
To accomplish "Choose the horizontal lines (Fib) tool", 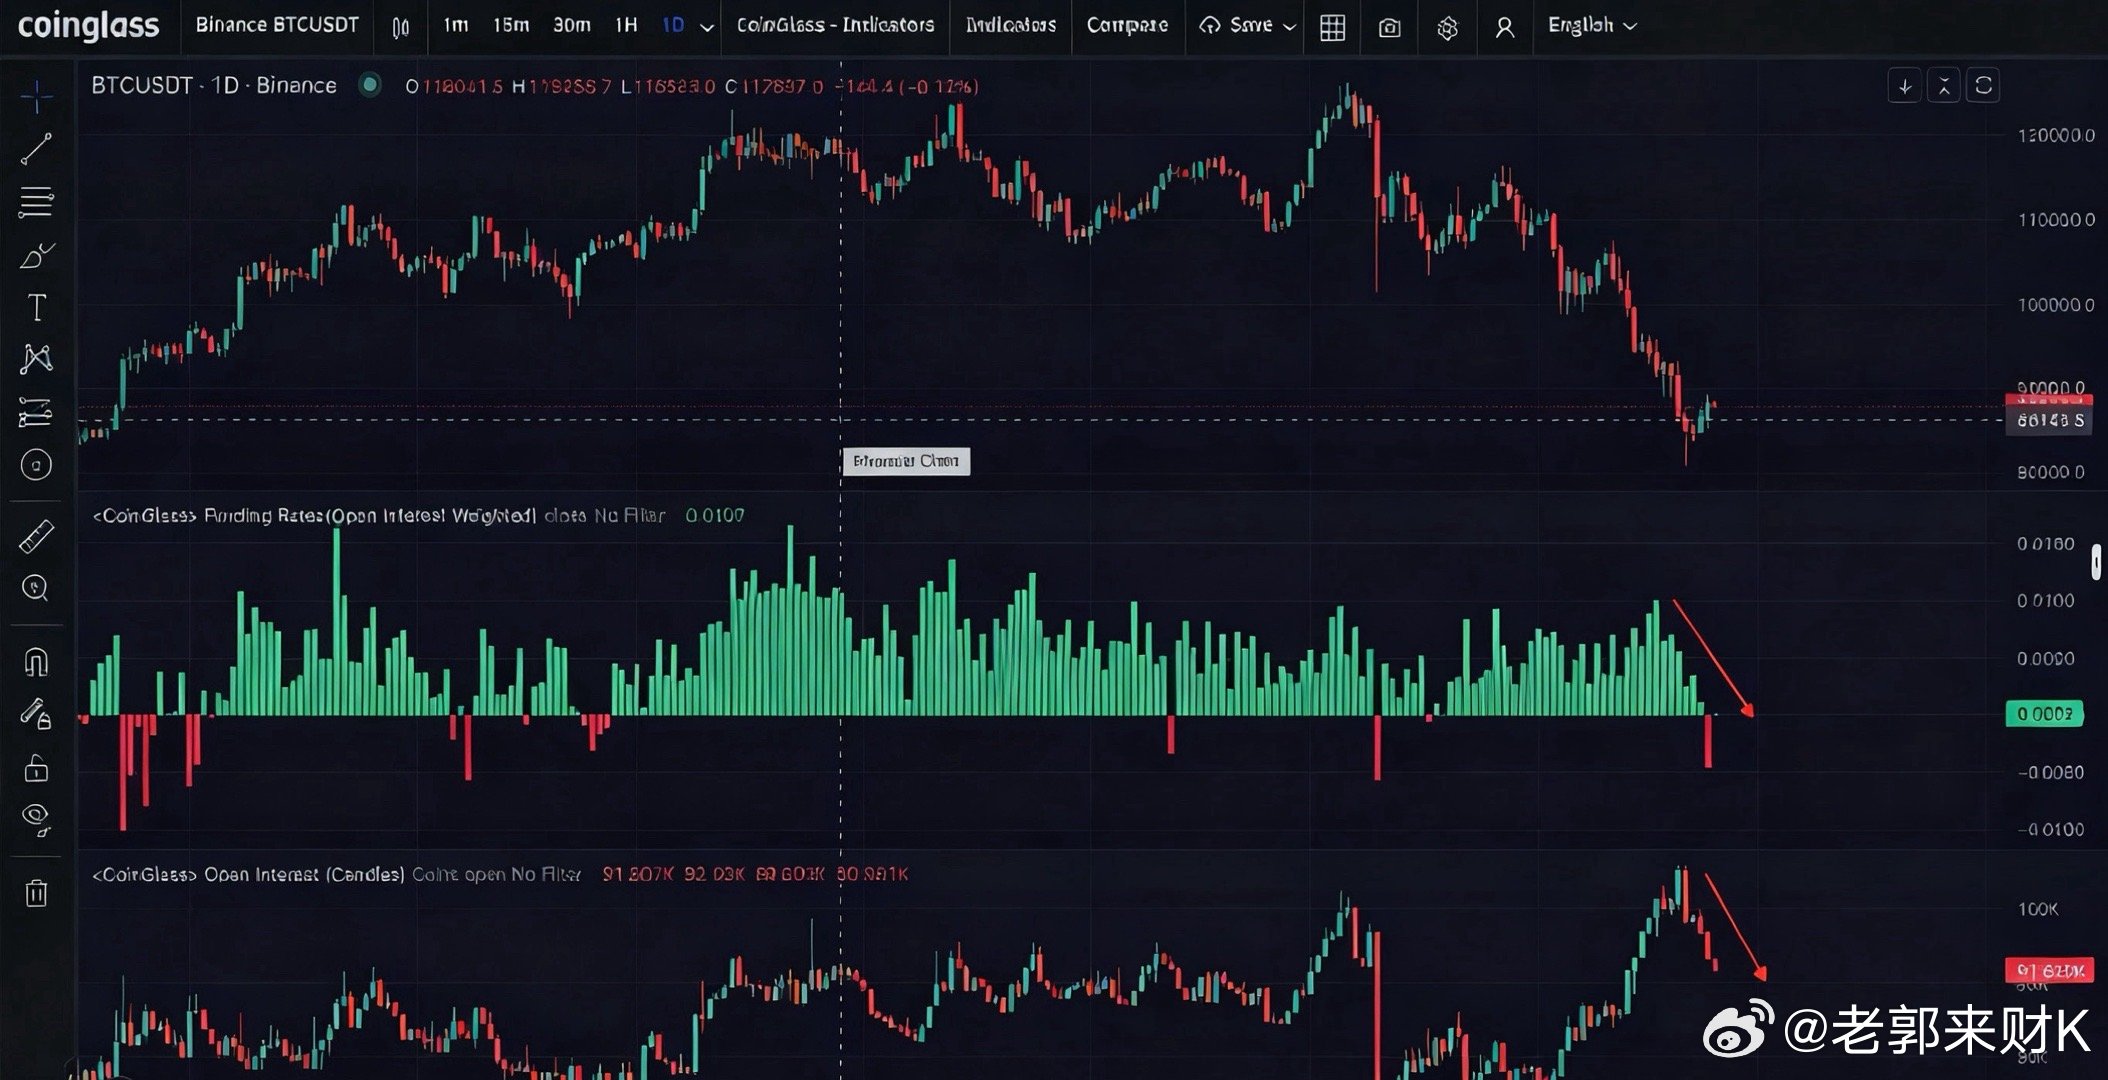I will click(37, 202).
